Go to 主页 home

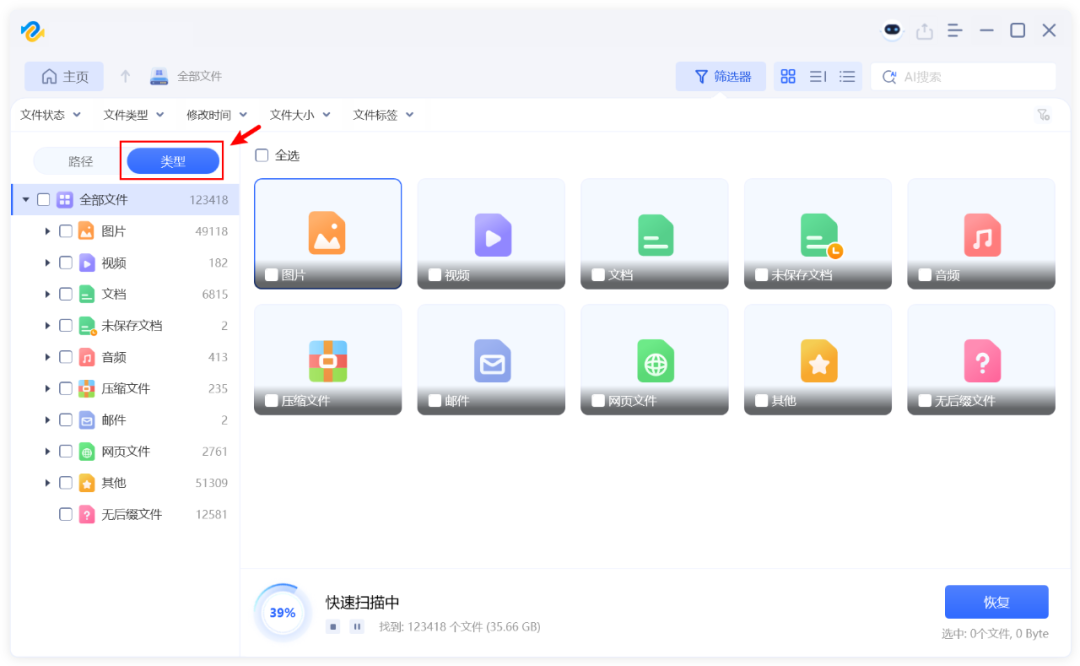pos(65,76)
